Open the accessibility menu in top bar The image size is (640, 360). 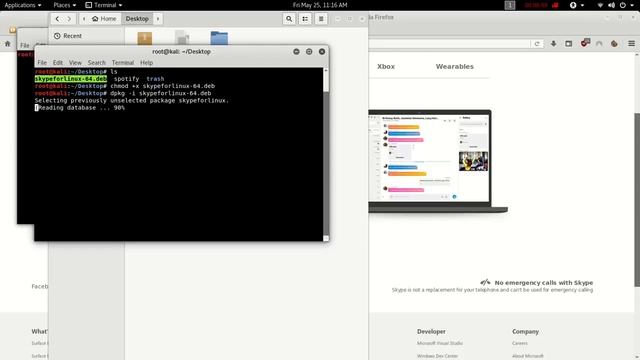coord(577,5)
